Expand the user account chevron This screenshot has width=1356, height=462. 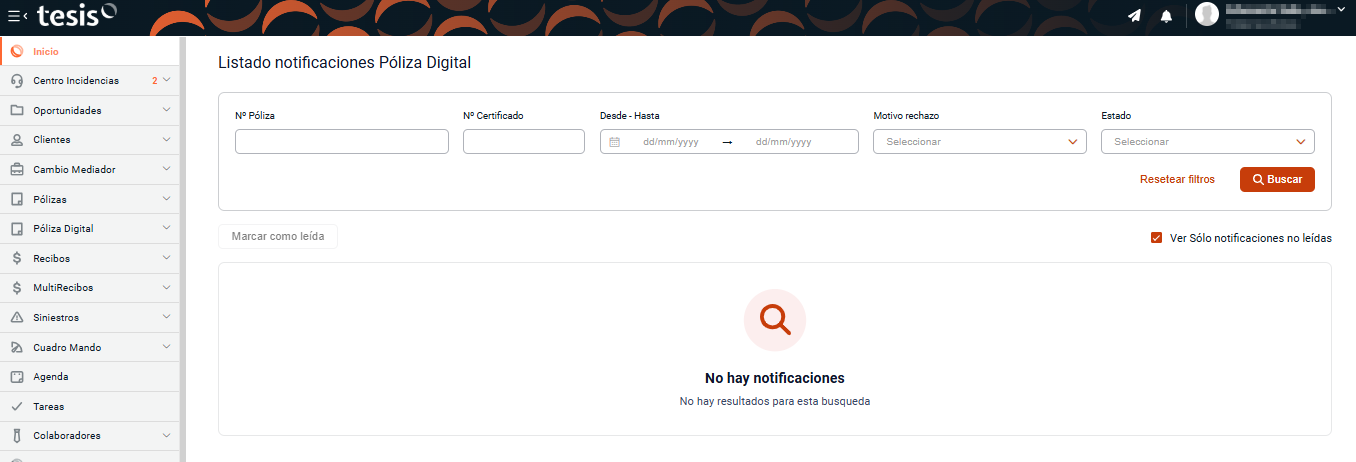pyautogui.click(x=1341, y=9)
